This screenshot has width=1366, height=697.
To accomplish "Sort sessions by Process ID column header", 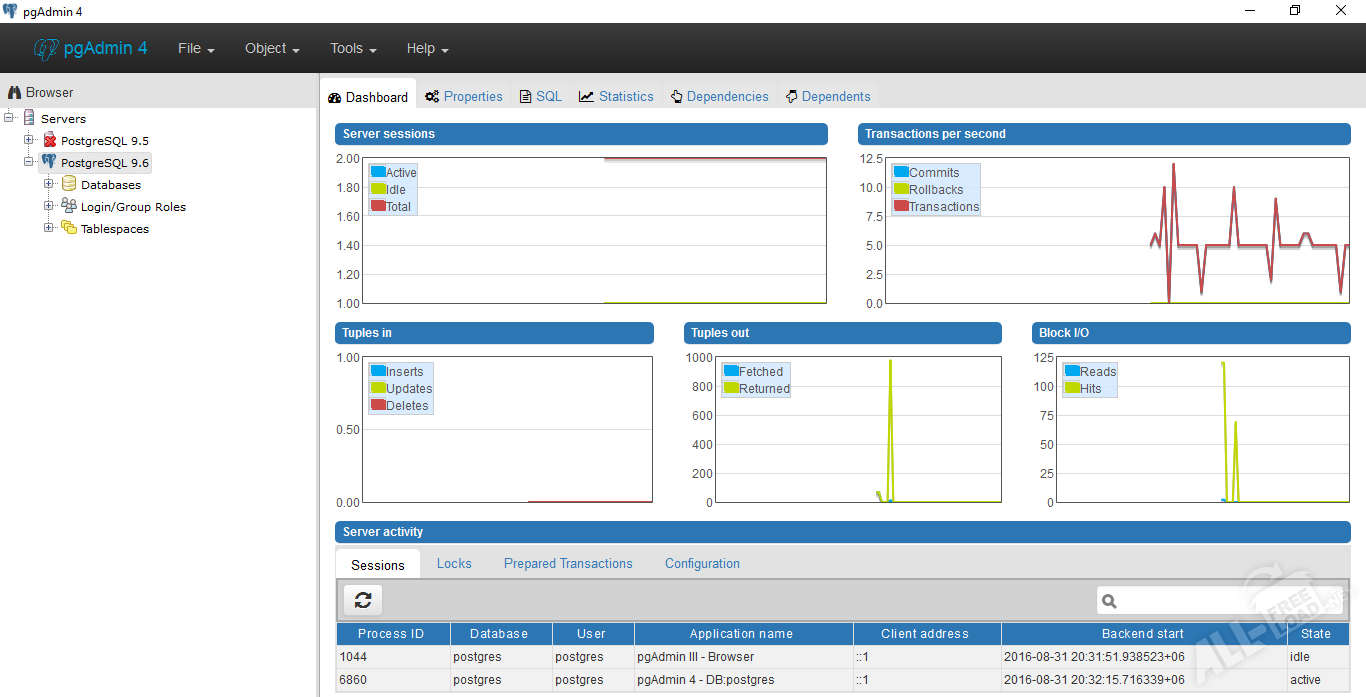I will [392, 634].
